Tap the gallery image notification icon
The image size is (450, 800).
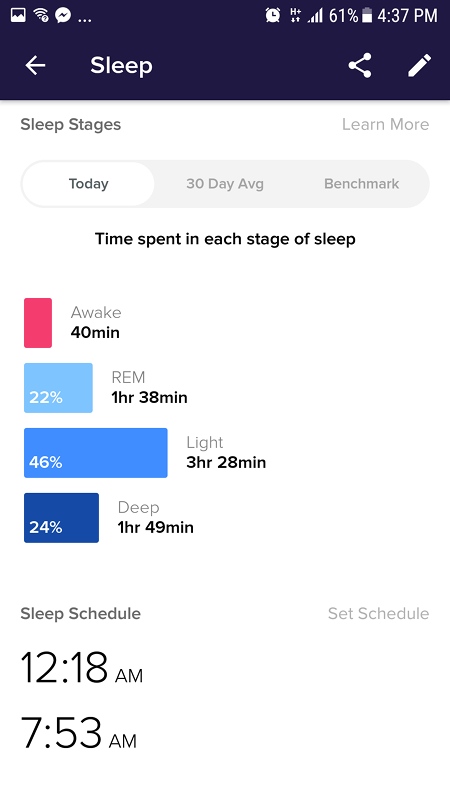(x=18, y=15)
